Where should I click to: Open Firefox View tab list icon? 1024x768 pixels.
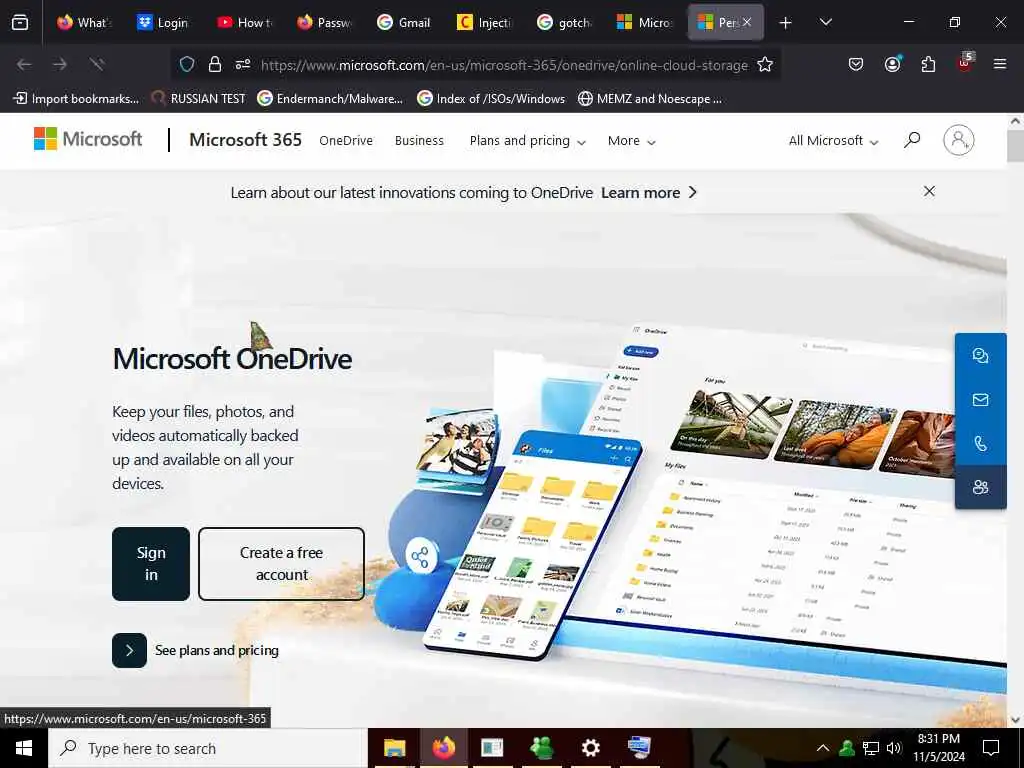[x=20, y=23]
